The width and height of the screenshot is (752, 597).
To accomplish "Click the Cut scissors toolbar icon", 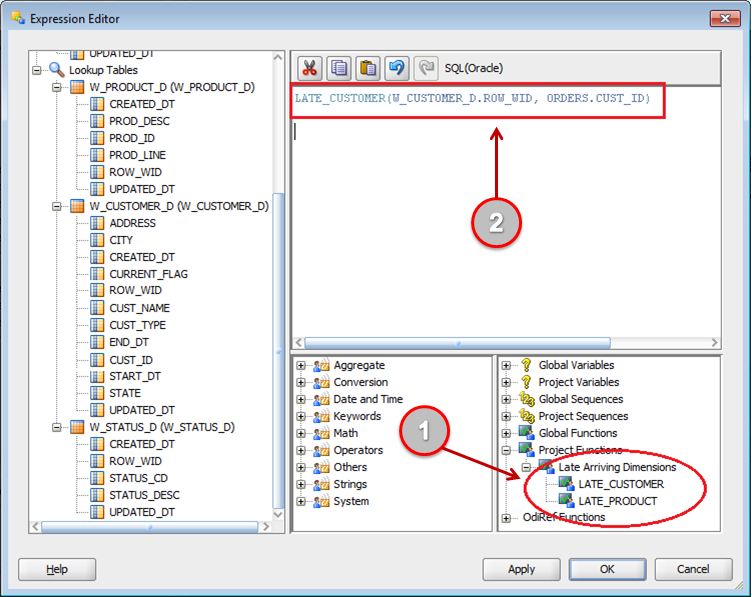I will 309,68.
